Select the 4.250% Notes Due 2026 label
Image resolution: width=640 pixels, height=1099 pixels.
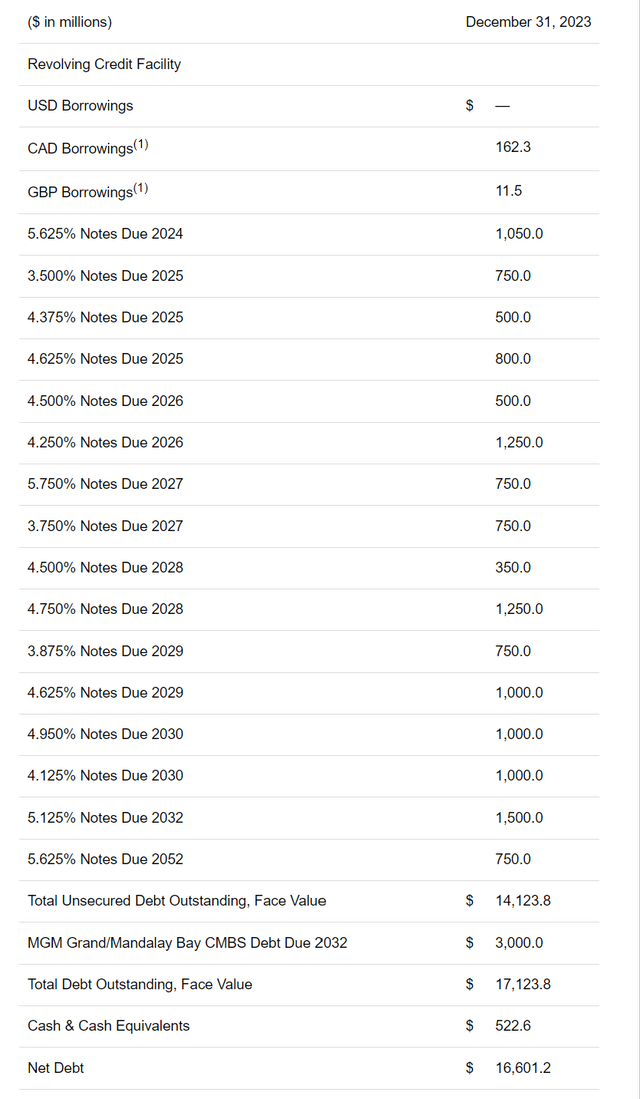[105, 442]
